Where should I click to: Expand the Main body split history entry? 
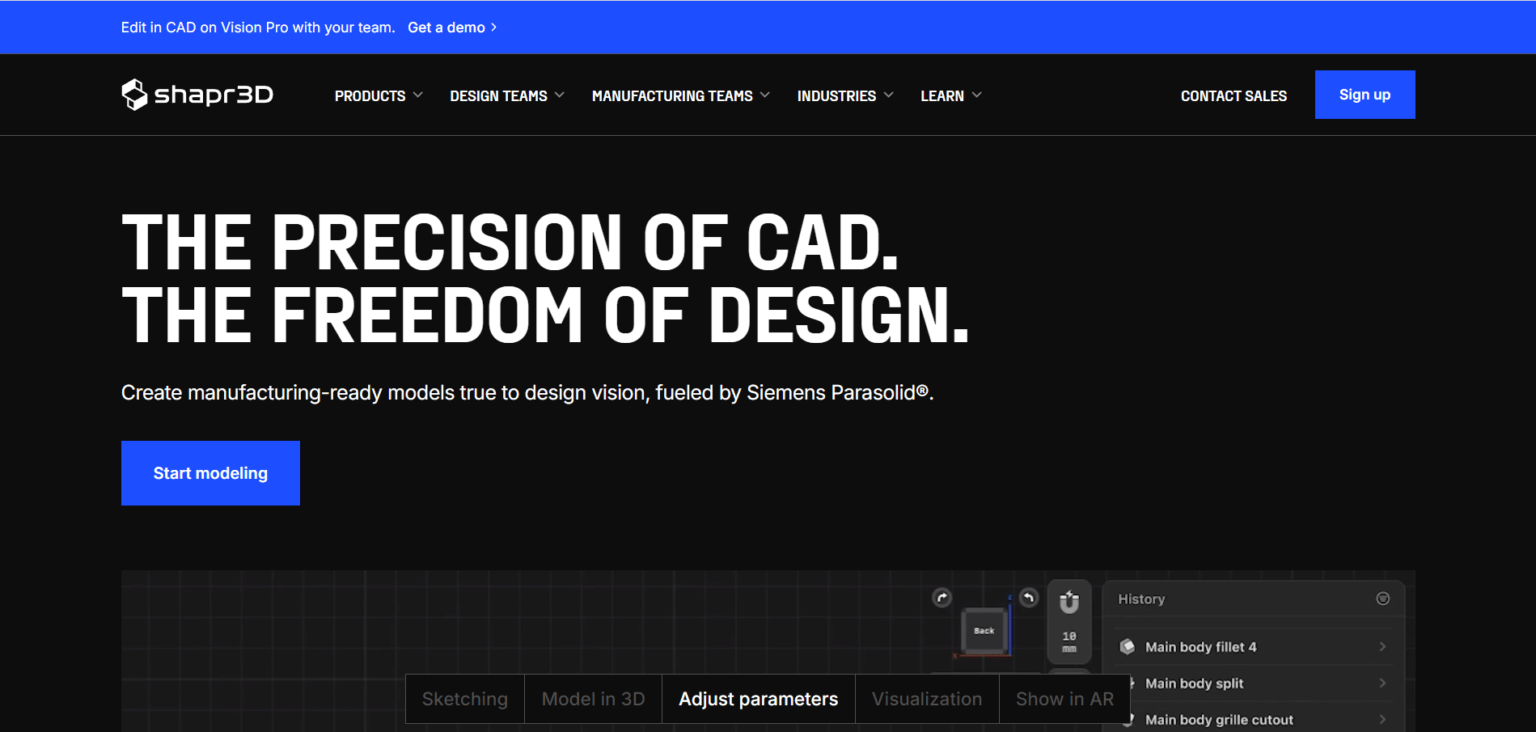pos(1385,683)
